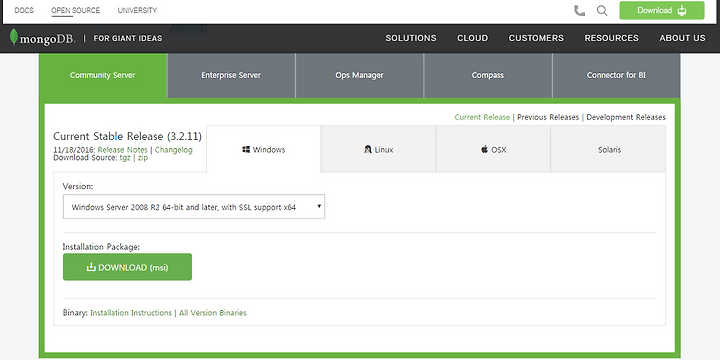Screen dimensions: 720x360
Task: Click the green Download button at top
Action: click(x=662, y=11)
